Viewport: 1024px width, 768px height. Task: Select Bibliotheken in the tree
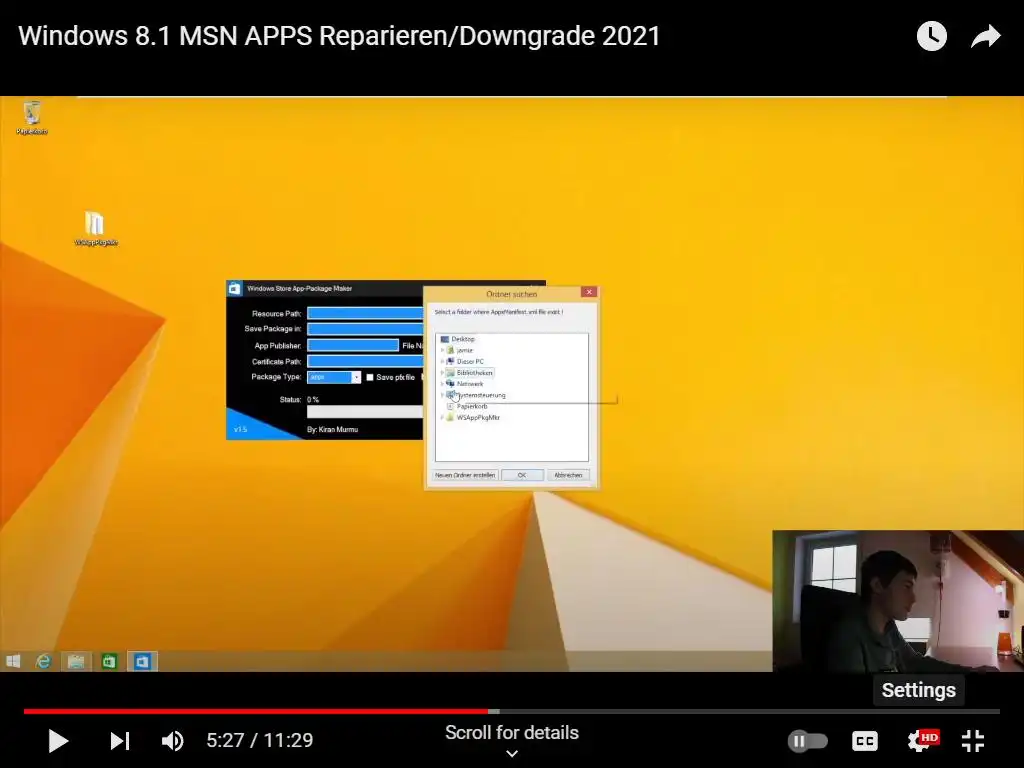[x=474, y=372]
